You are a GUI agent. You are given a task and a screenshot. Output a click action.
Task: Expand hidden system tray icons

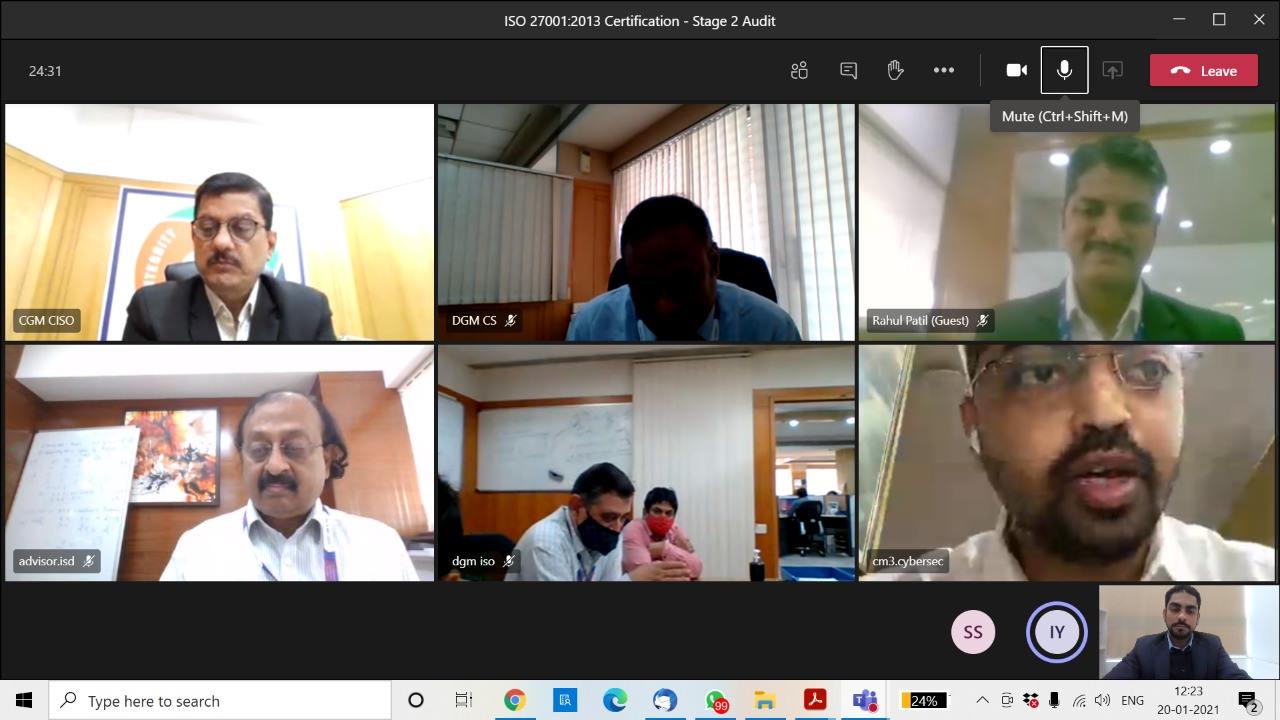click(982, 700)
